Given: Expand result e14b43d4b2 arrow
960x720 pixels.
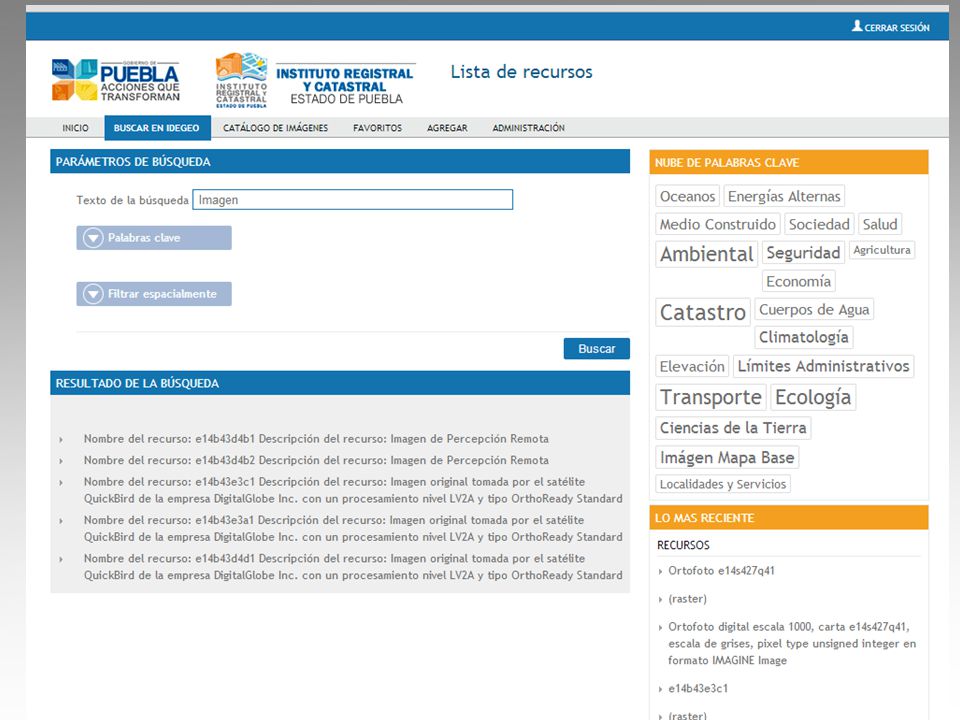Looking at the screenshot, I should [61, 461].
